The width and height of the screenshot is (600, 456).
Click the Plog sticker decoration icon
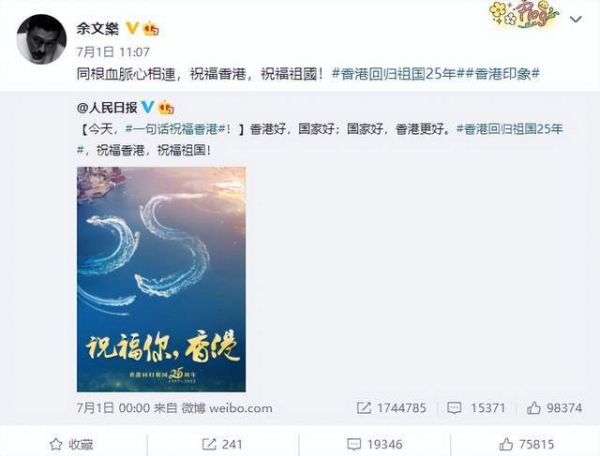pyautogui.click(x=524, y=15)
